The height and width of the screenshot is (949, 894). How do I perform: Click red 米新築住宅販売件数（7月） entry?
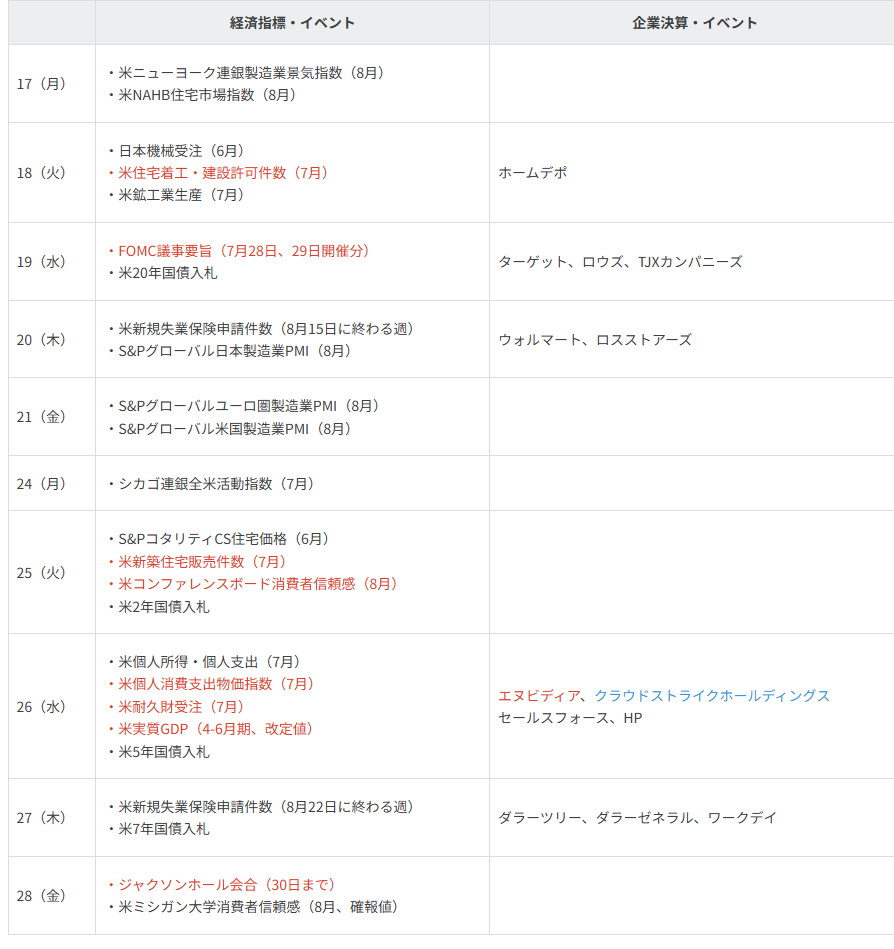tap(197, 562)
